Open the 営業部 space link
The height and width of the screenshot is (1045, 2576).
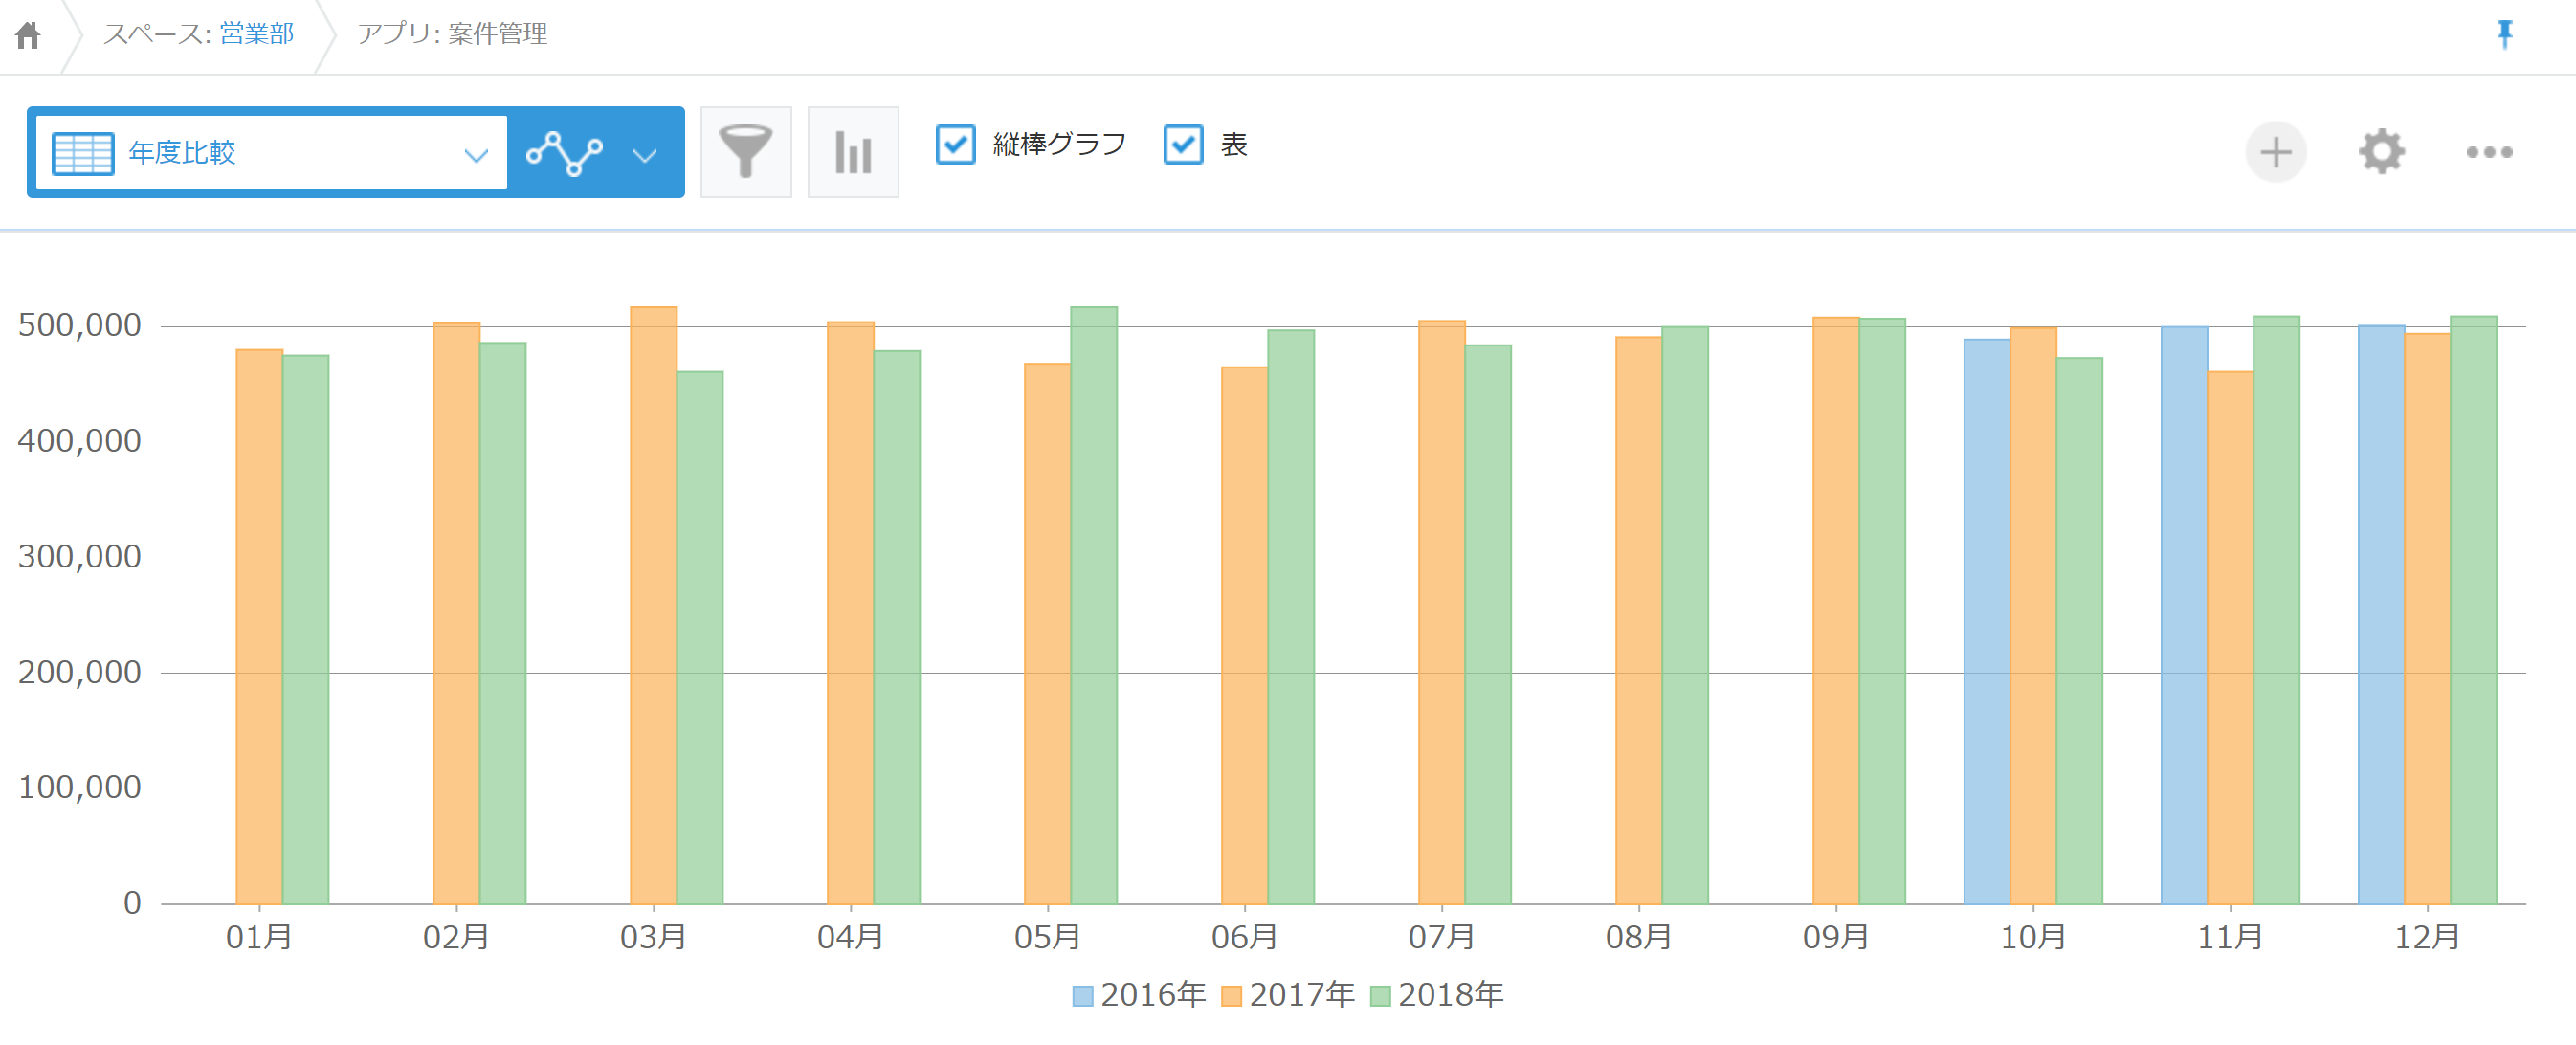[257, 34]
